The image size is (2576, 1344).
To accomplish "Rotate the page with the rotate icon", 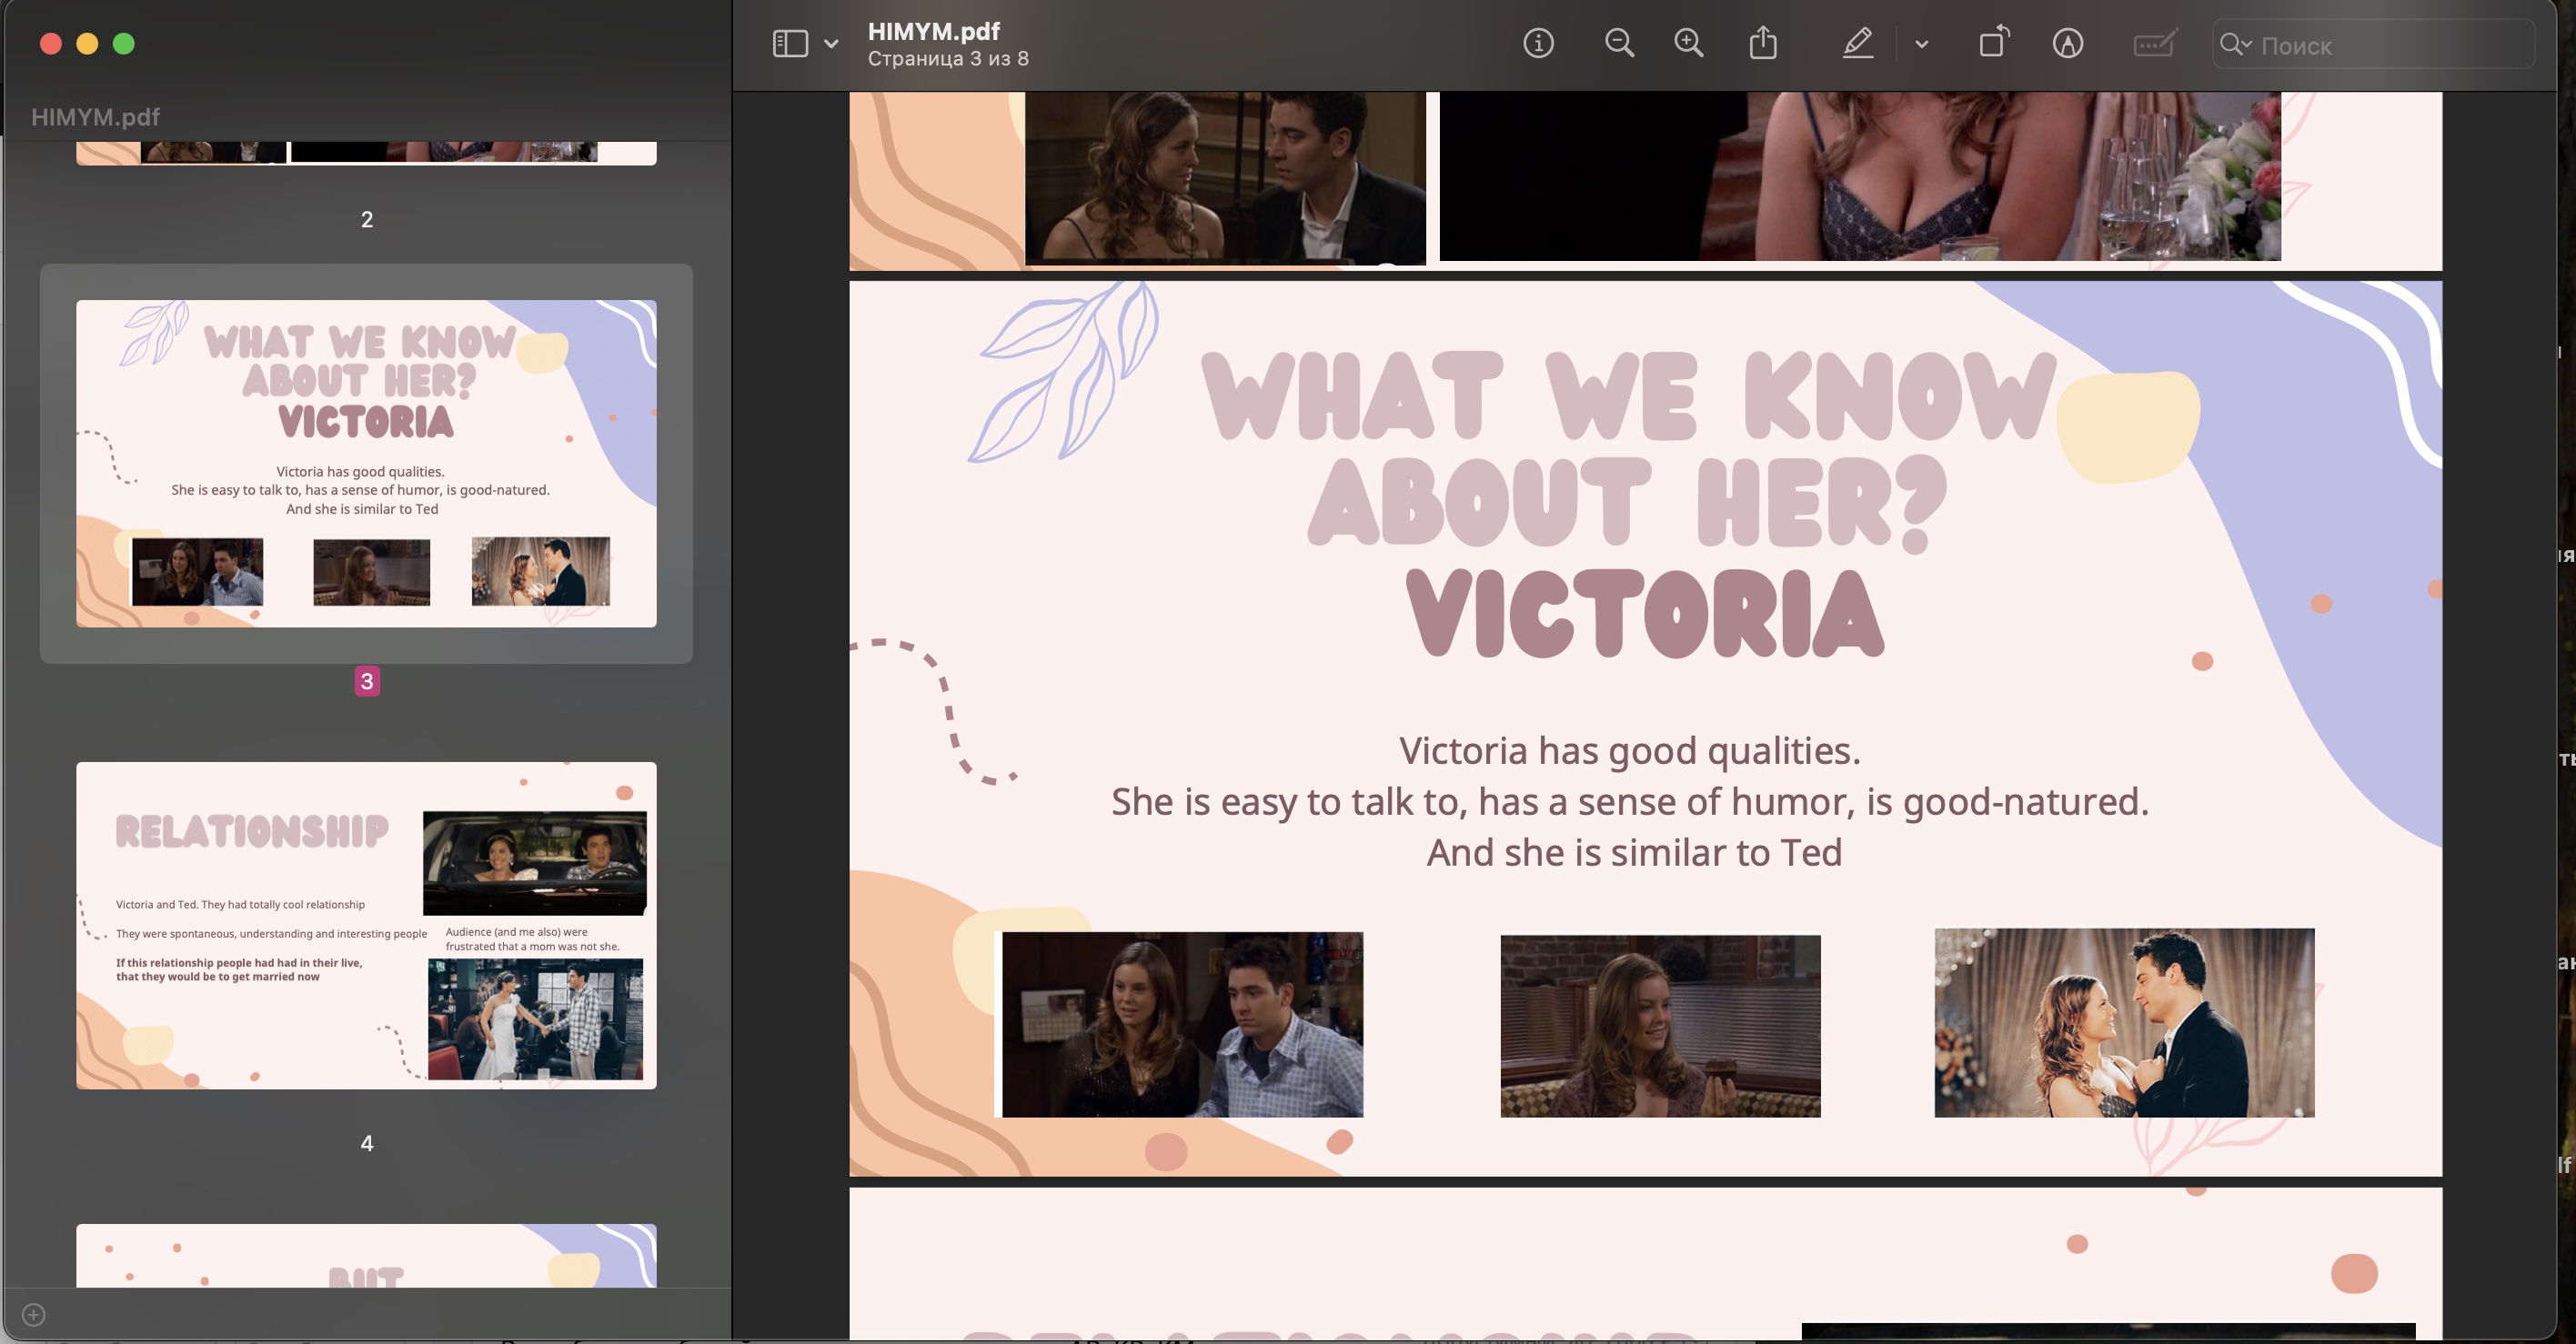I will 1993,43.
